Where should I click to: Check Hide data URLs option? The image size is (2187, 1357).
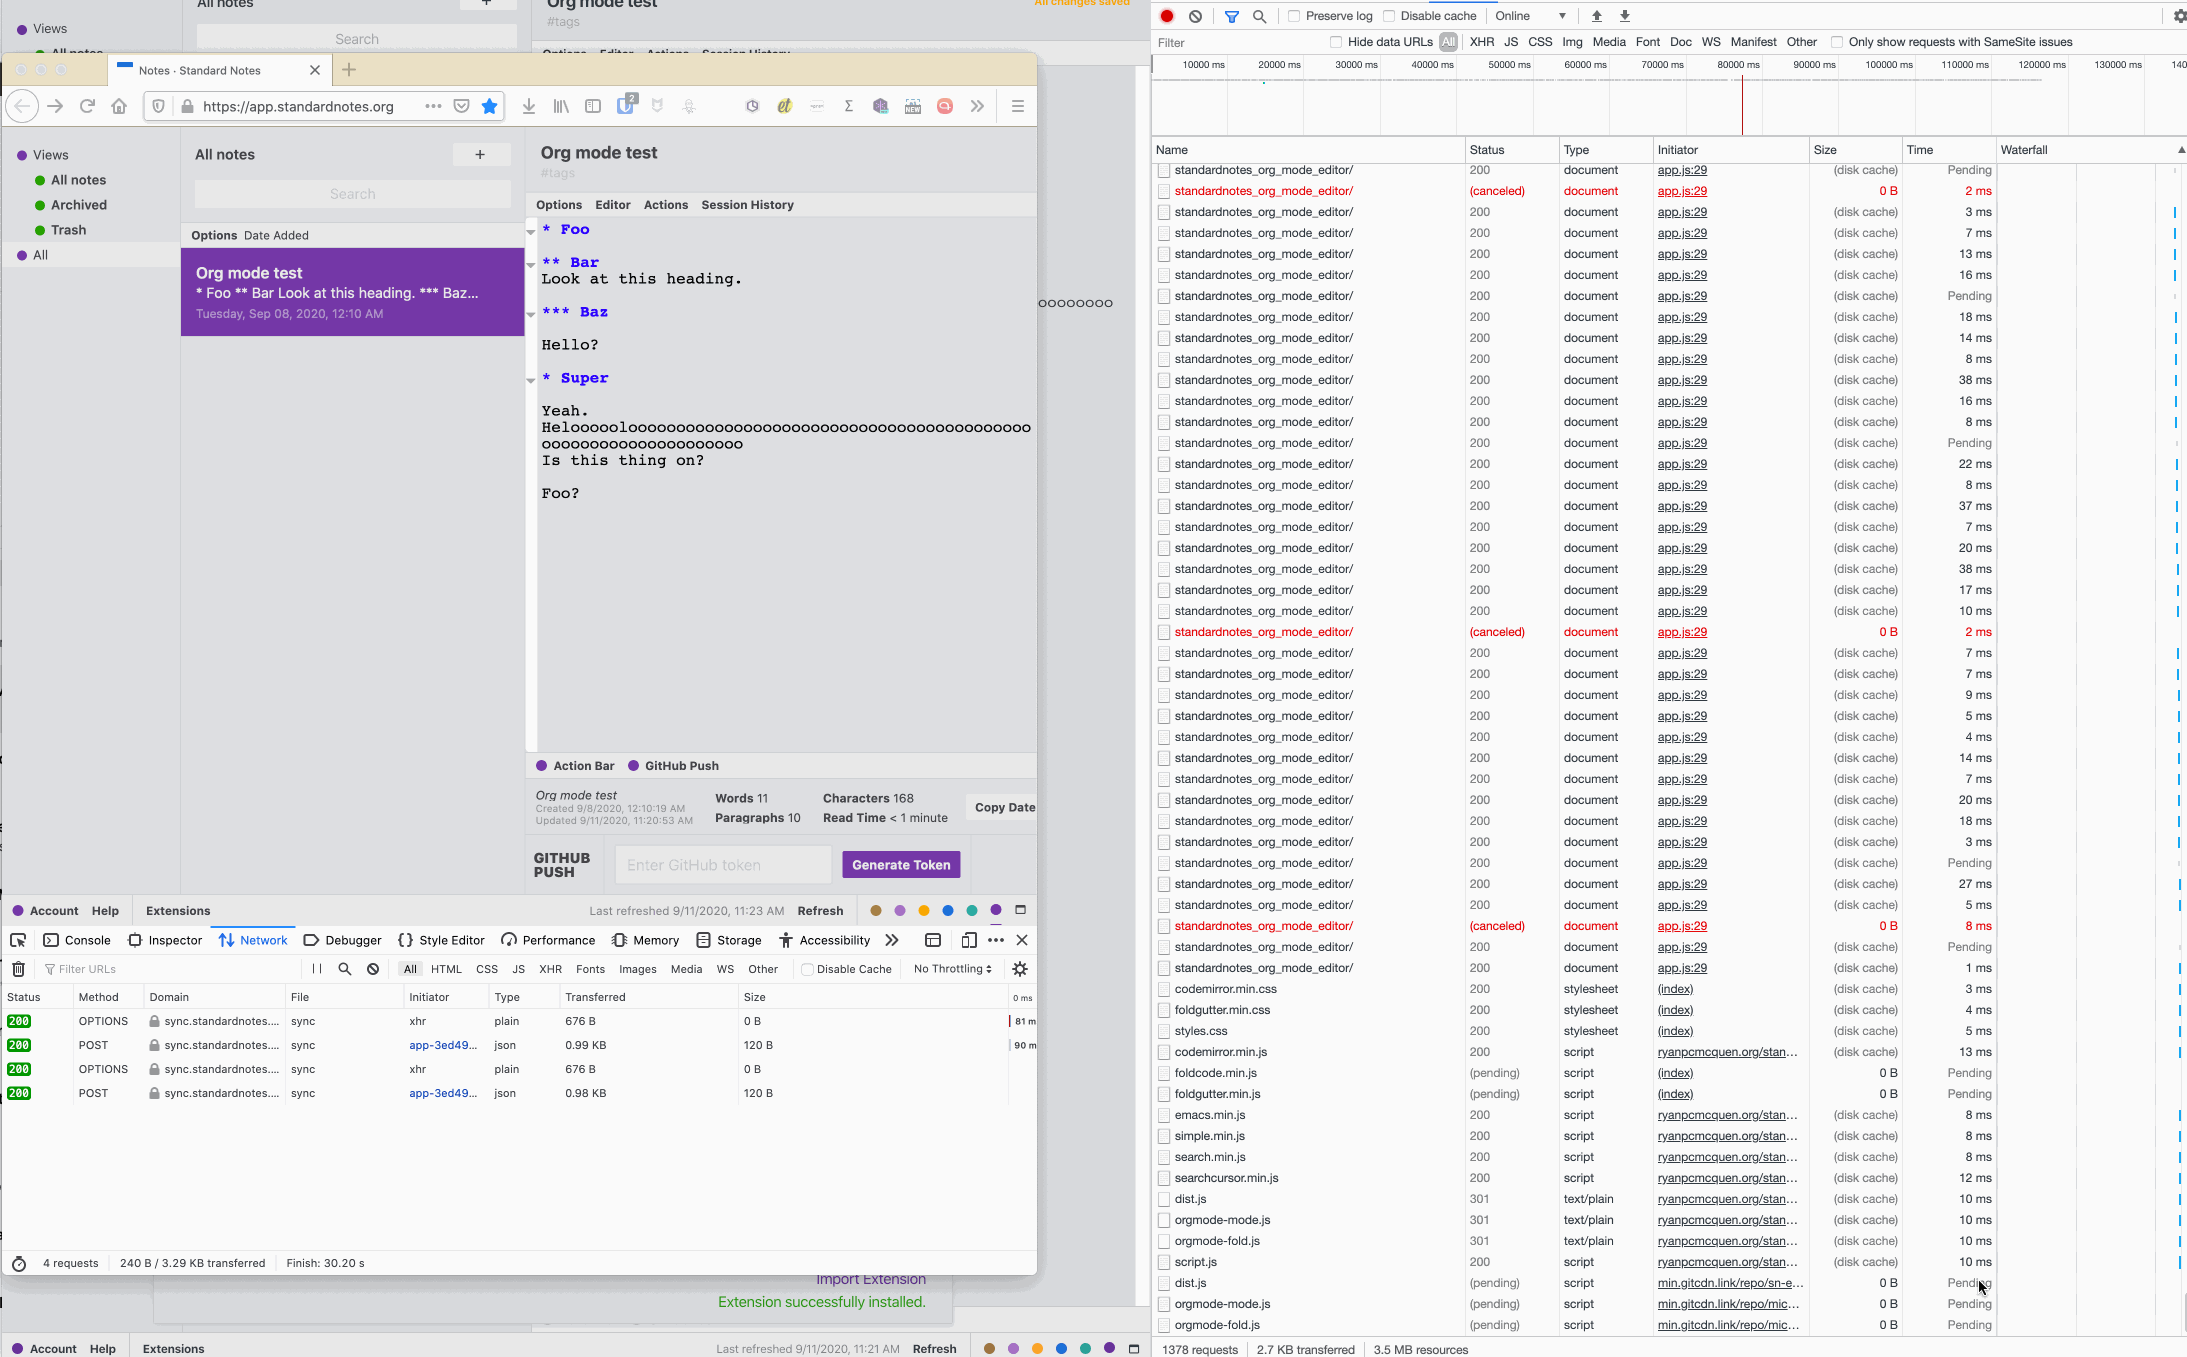[1336, 42]
